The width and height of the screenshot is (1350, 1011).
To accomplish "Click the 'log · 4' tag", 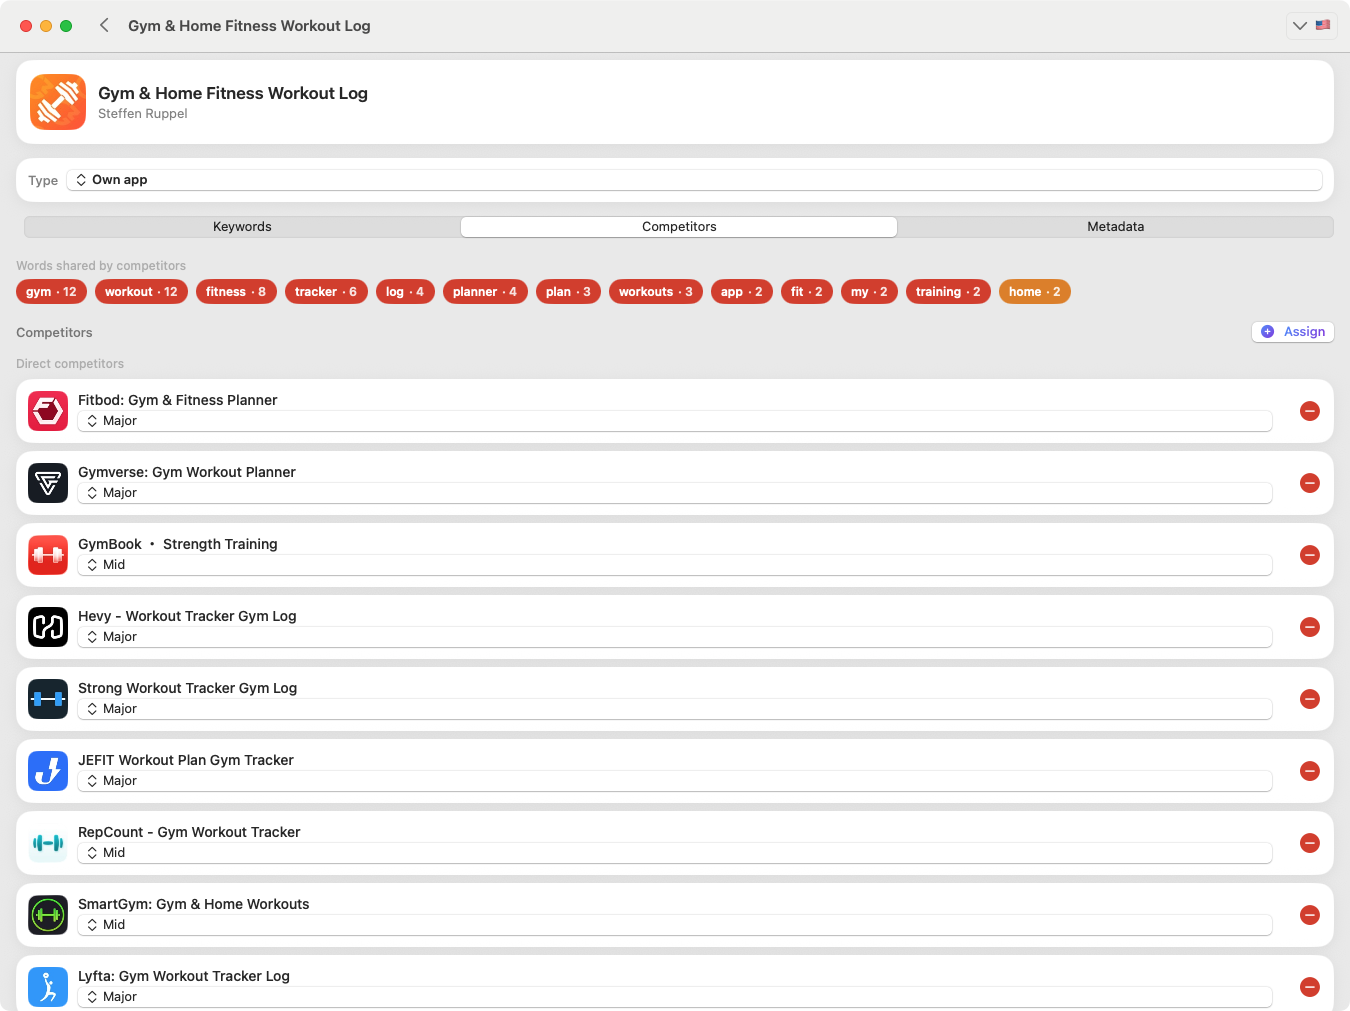I will tap(405, 292).
